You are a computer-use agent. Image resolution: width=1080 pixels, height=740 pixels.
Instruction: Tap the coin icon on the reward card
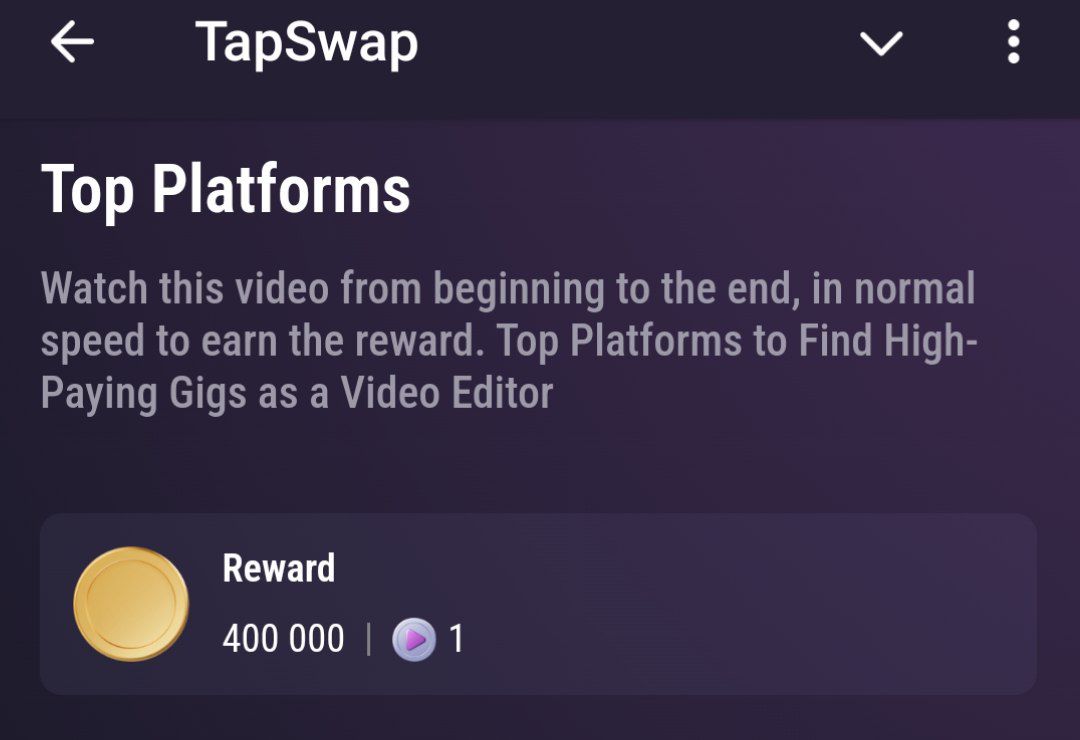(x=131, y=601)
